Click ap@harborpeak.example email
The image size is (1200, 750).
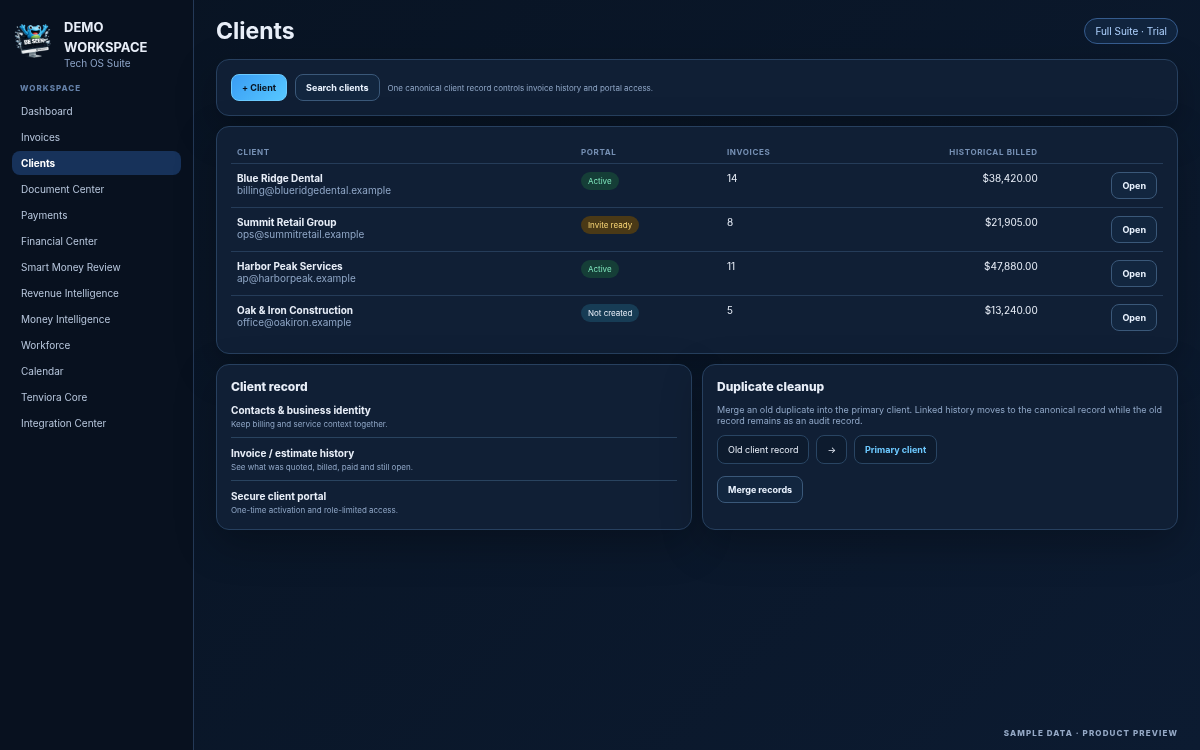[x=296, y=278]
